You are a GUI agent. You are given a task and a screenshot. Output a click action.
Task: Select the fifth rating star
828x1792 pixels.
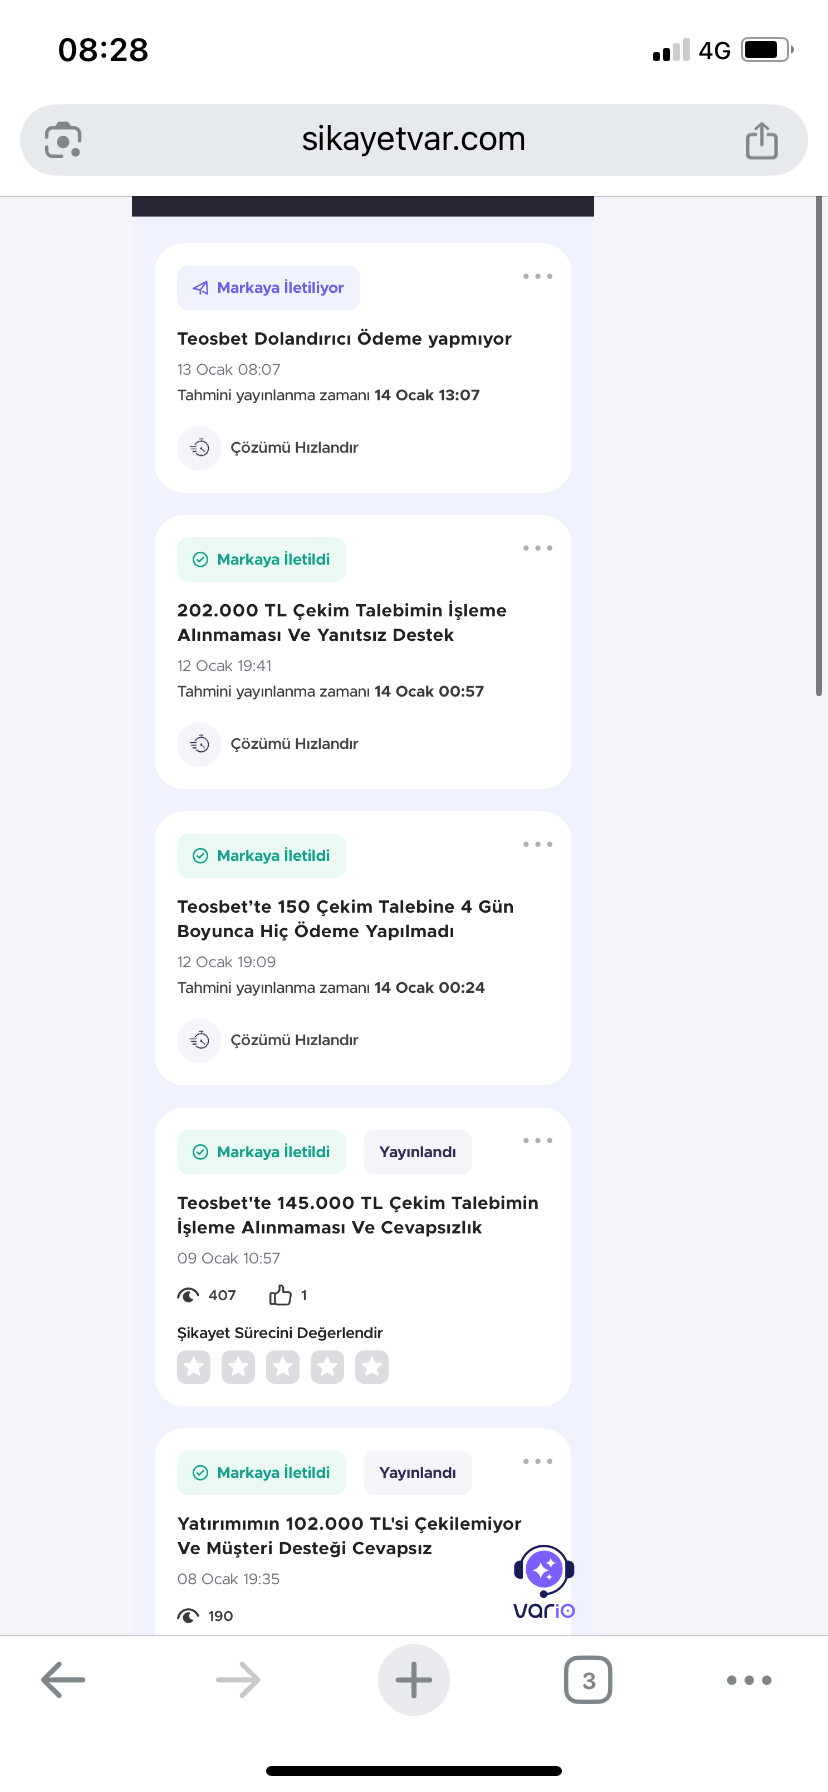372,1367
